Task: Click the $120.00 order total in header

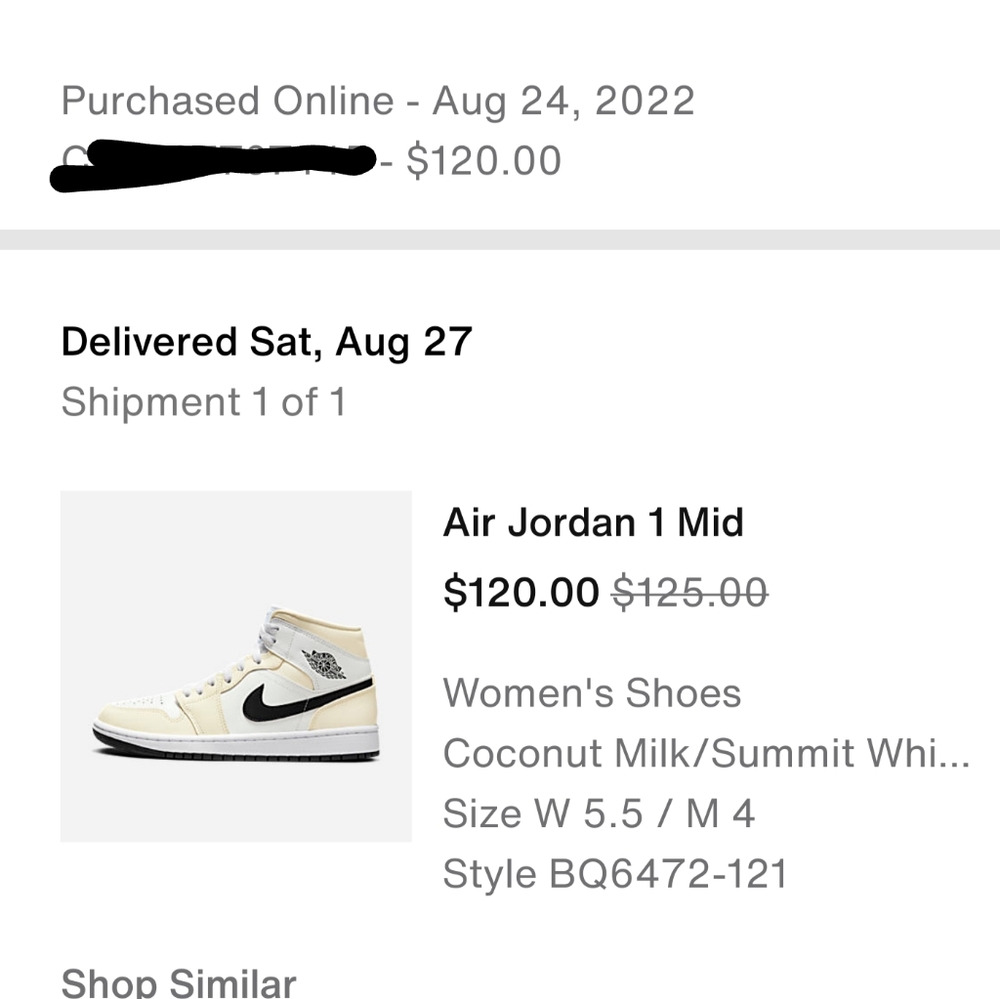Action: pos(484,160)
